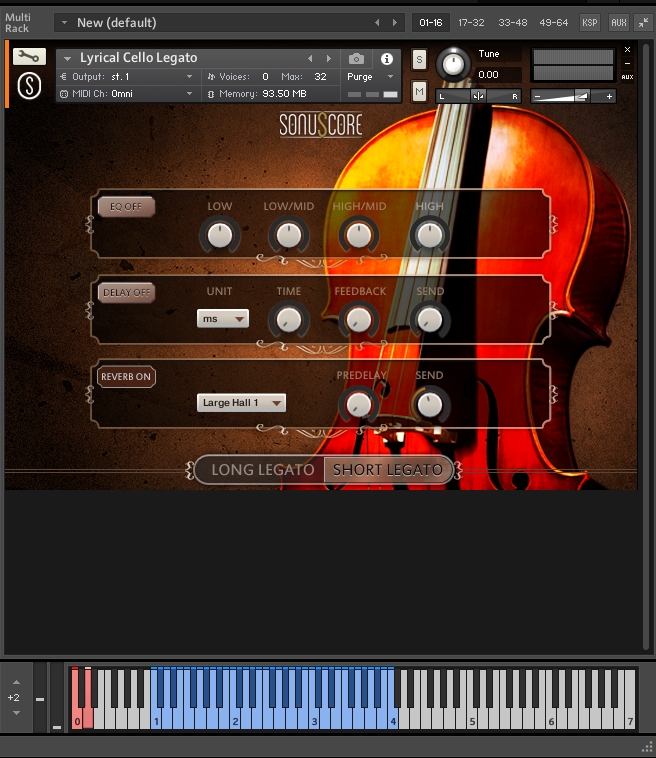Open the KSP multi script editor

click(589, 23)
